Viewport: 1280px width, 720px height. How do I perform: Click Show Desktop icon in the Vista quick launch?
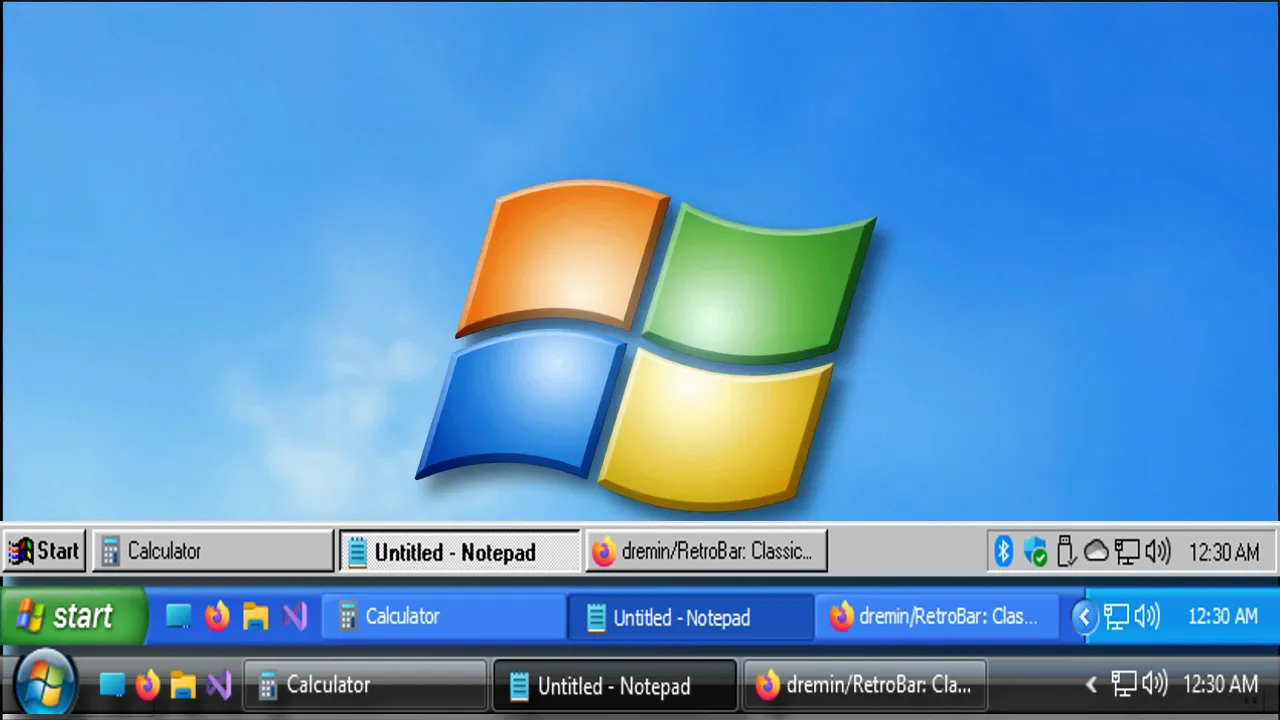coord(112,685)
